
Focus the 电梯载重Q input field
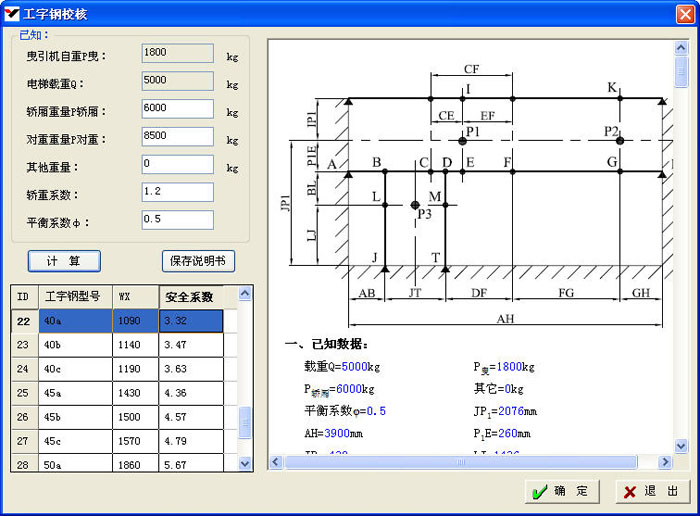[177, 80]
